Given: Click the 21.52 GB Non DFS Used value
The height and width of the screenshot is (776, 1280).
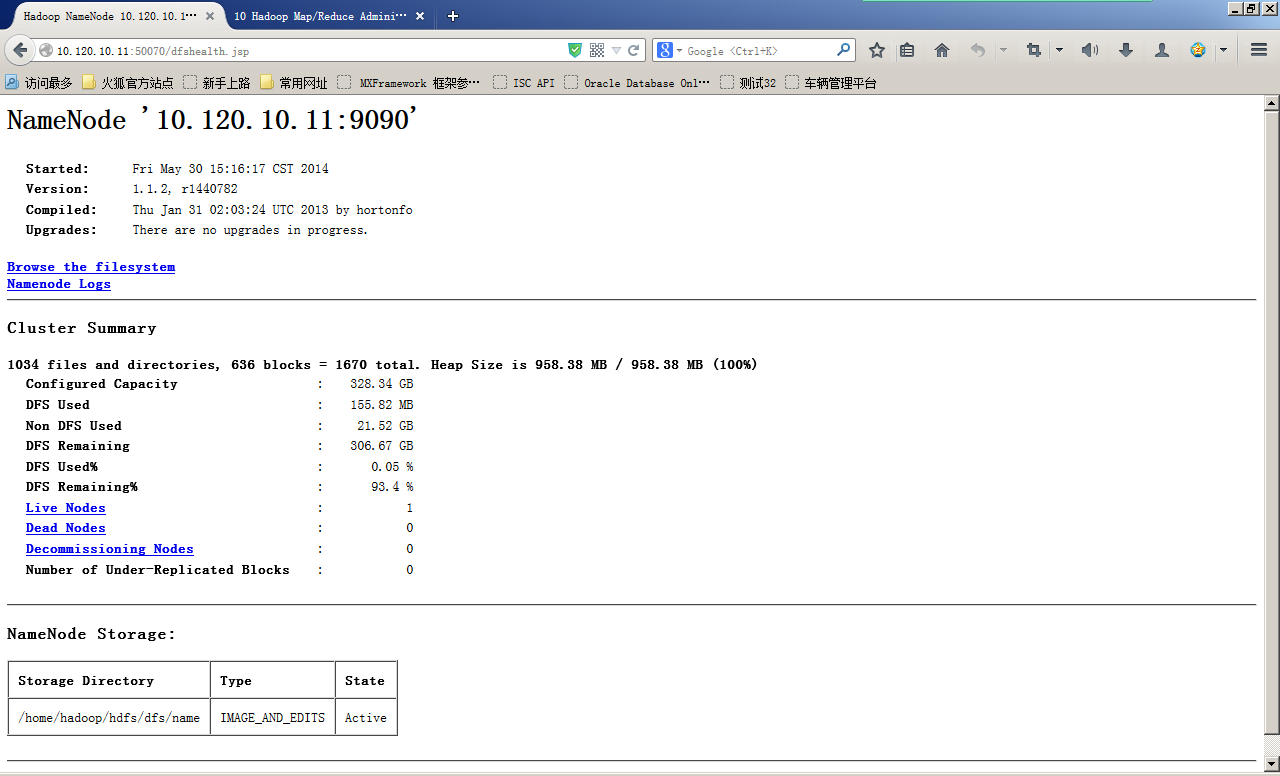Looking at the screenshot, I should tap(386, 426).
